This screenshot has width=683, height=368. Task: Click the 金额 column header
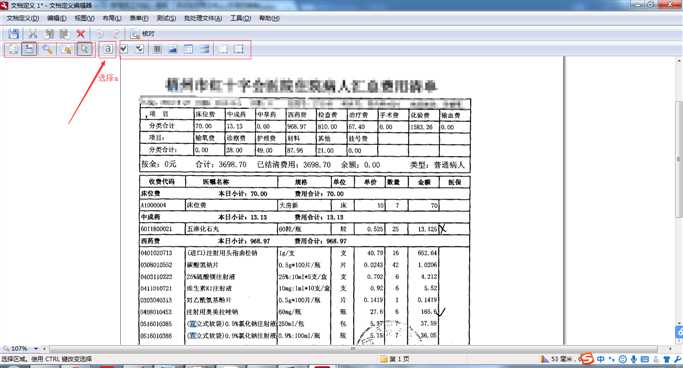[x=423, y=182]
